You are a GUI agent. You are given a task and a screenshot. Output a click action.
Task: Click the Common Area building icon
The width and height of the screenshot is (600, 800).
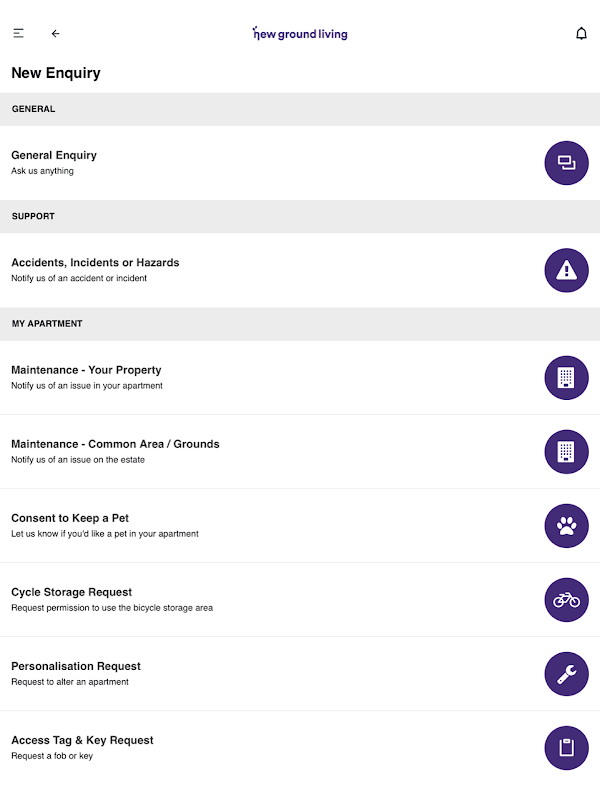coord(566,451)
